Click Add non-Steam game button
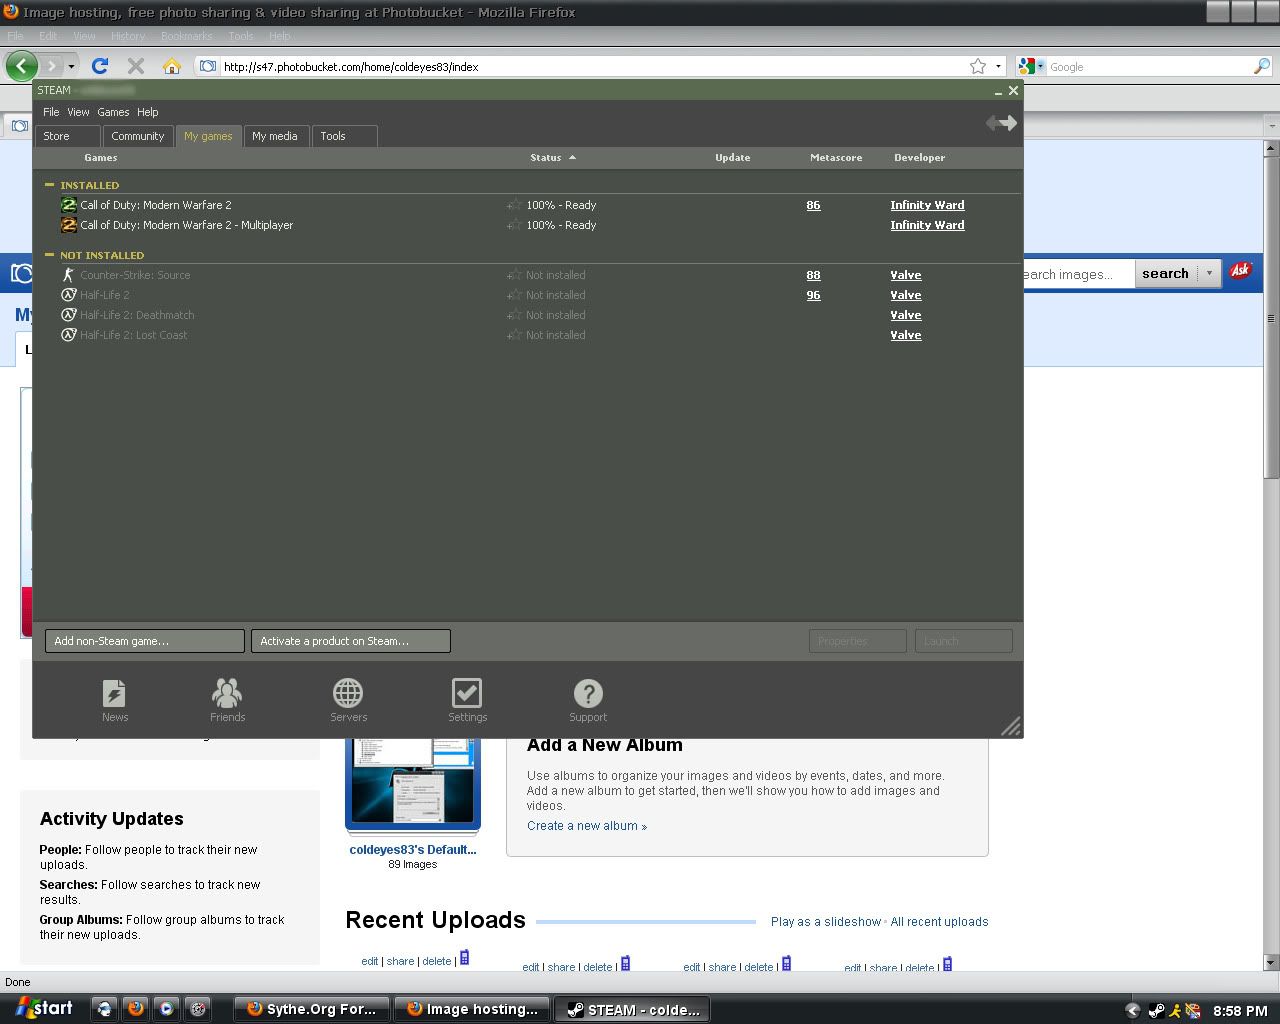Screen dimensions: 1280x1024 coord(145,641)
